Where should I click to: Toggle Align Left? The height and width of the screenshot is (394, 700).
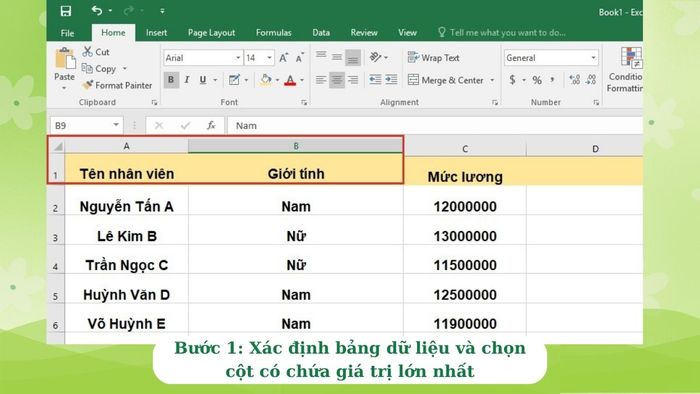(321, 80)
